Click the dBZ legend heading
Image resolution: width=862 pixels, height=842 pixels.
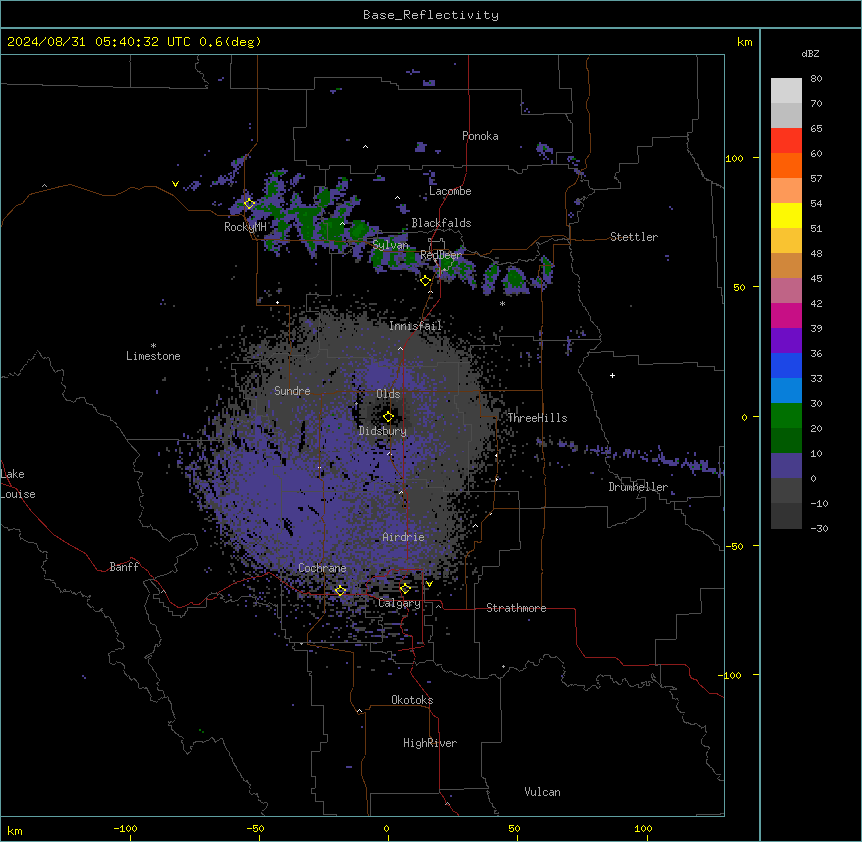coord(810,53)
